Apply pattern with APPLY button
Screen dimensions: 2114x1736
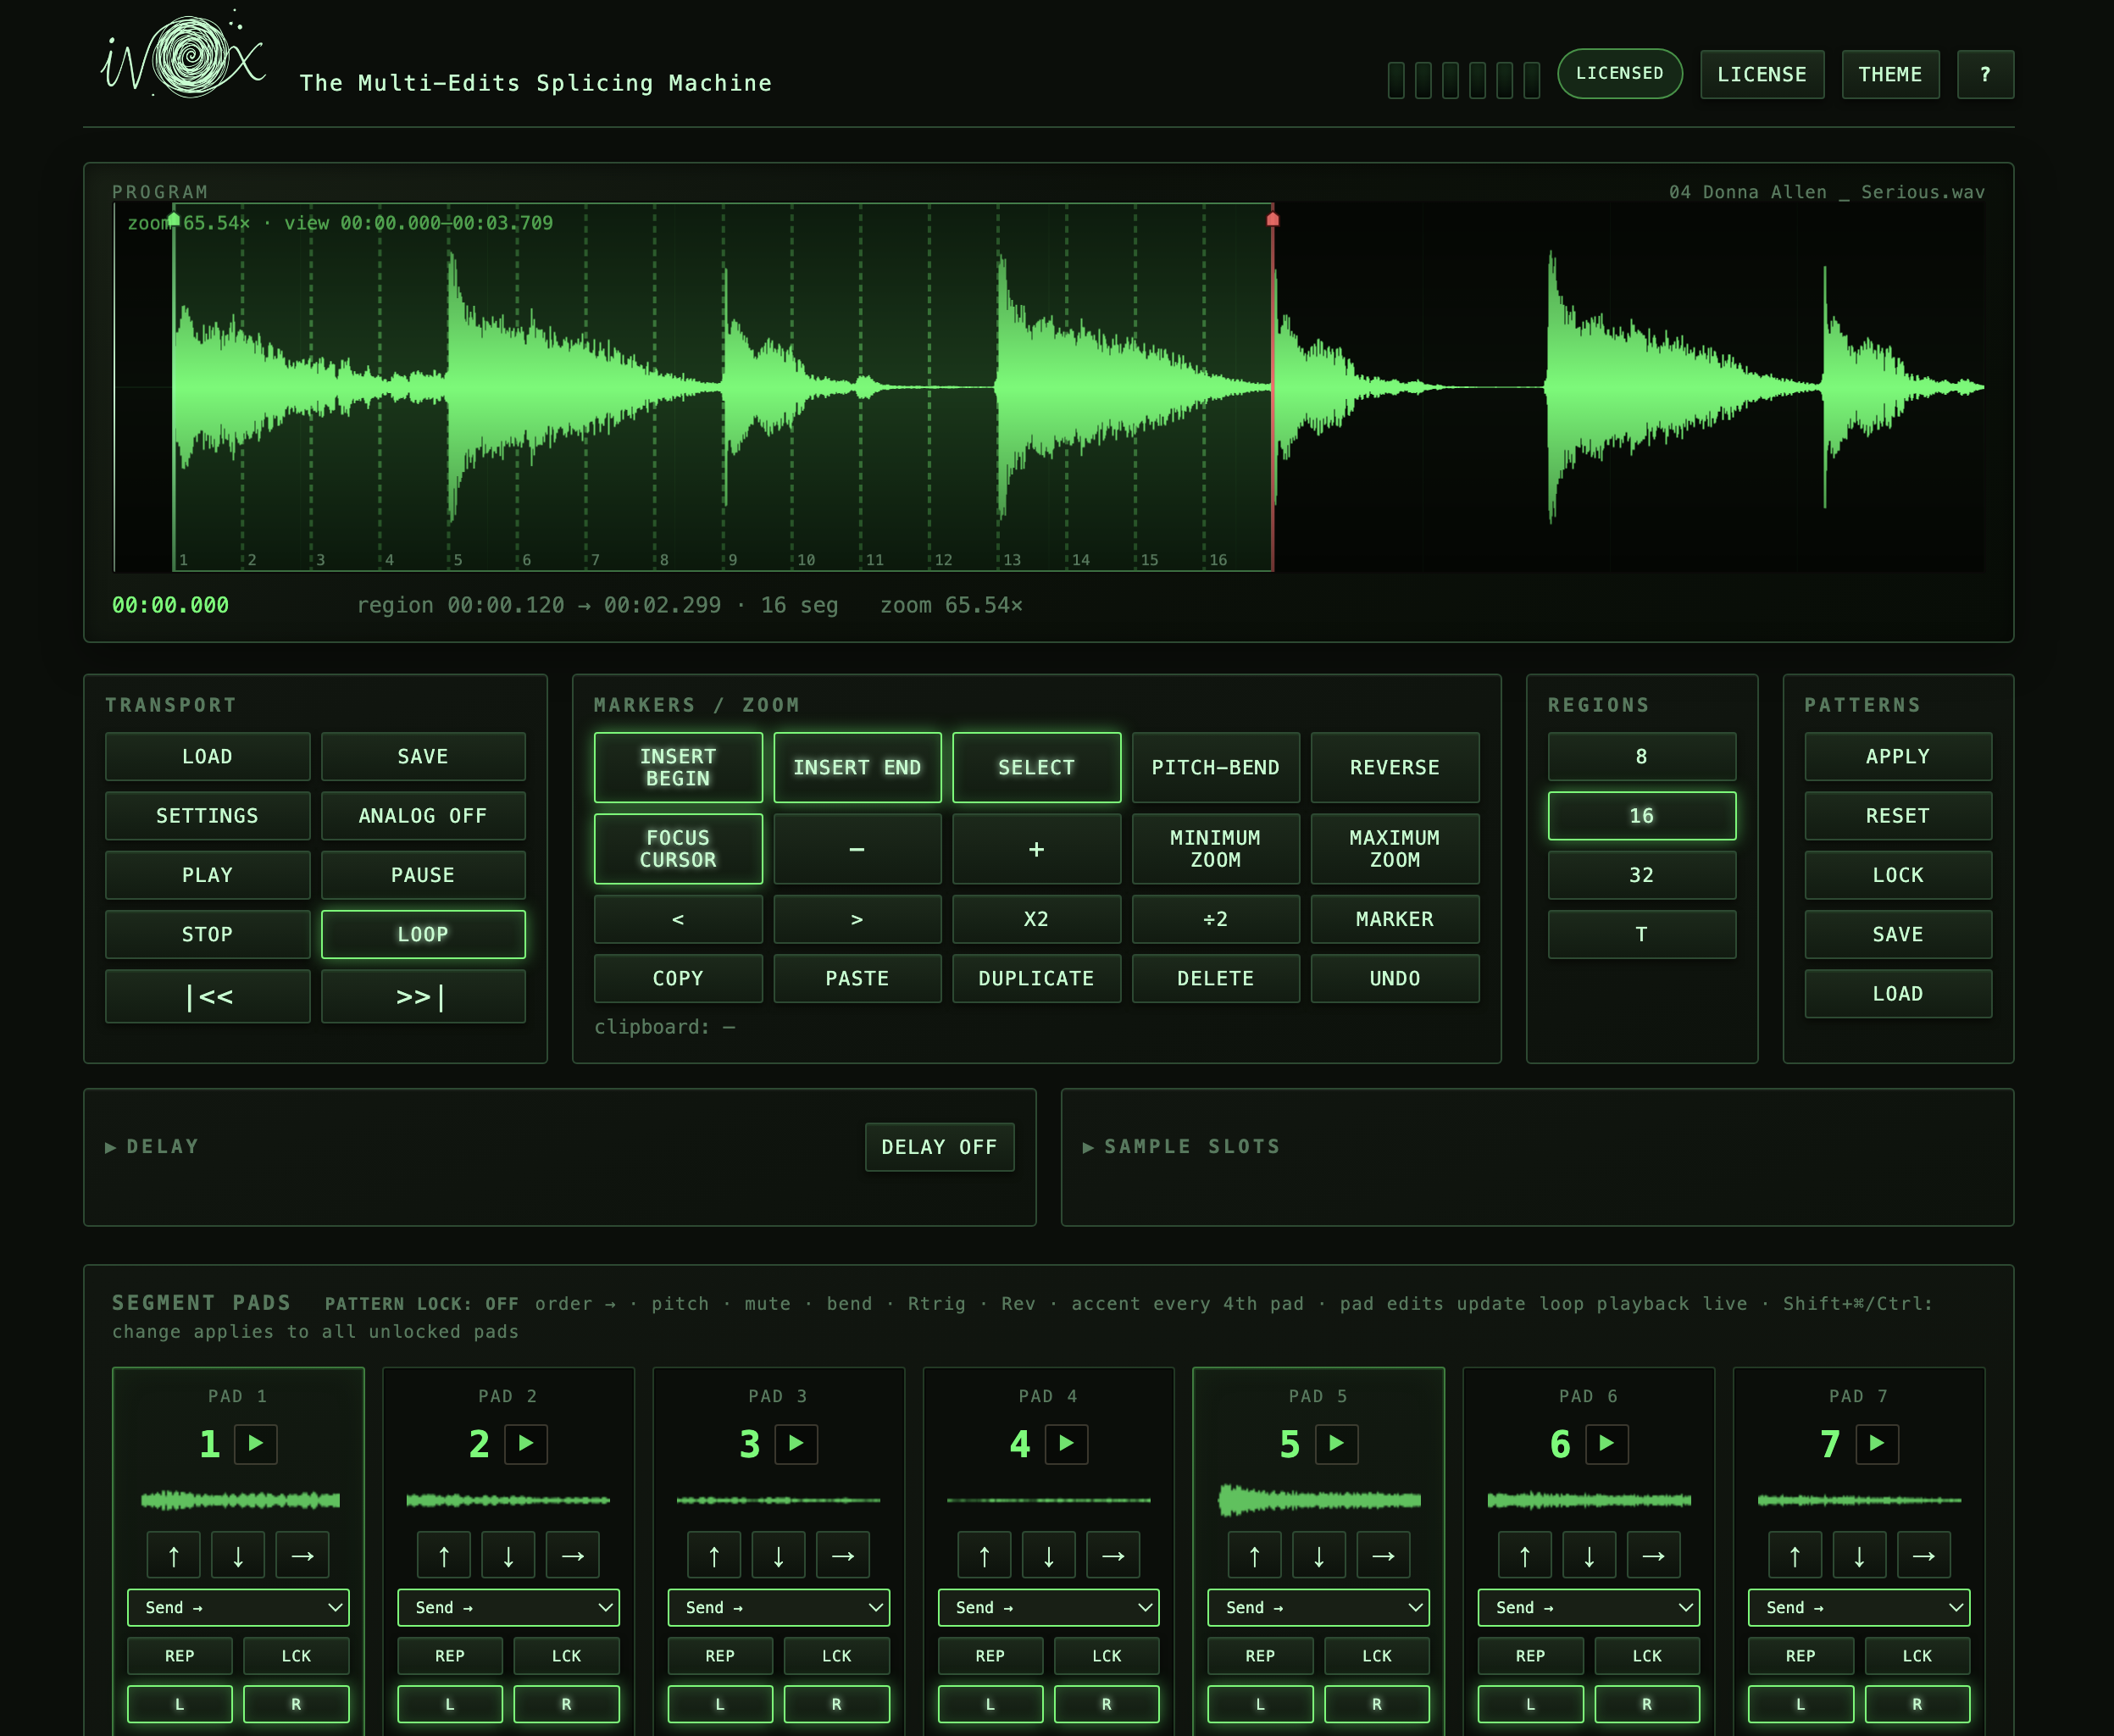click(x=1897, y=757)
